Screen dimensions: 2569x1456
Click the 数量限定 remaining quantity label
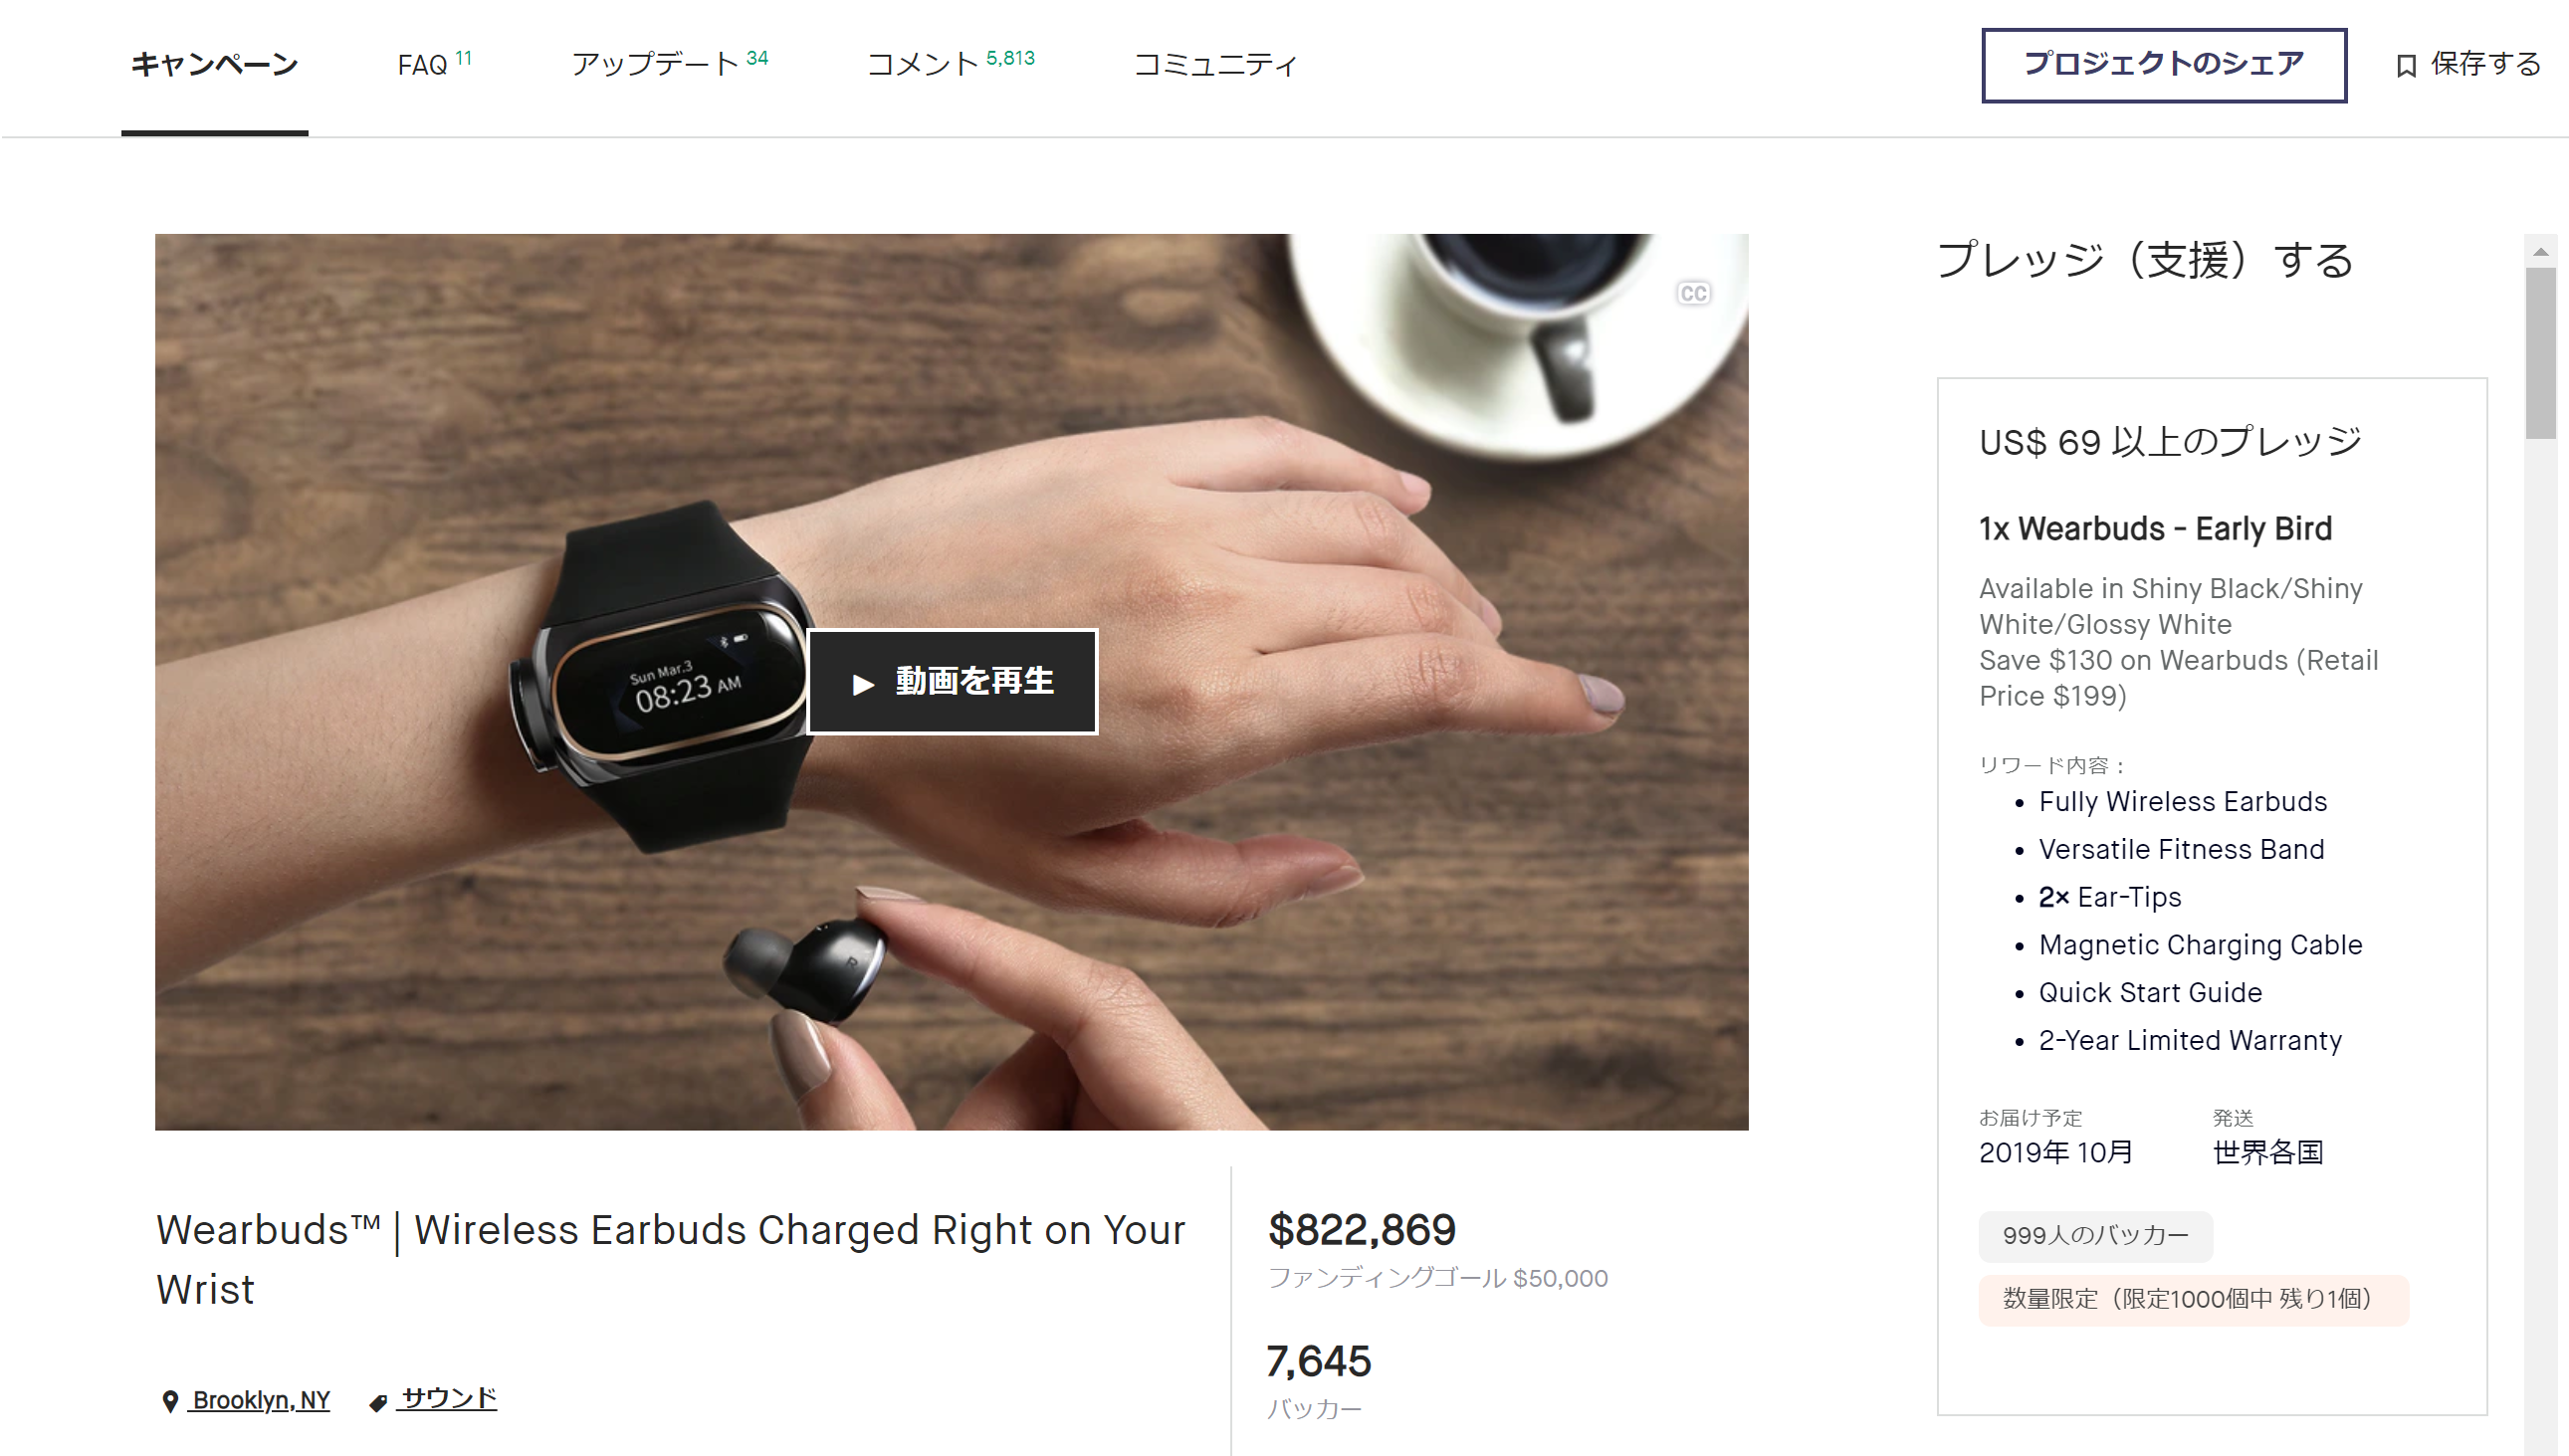(x=2193, y=1300)
